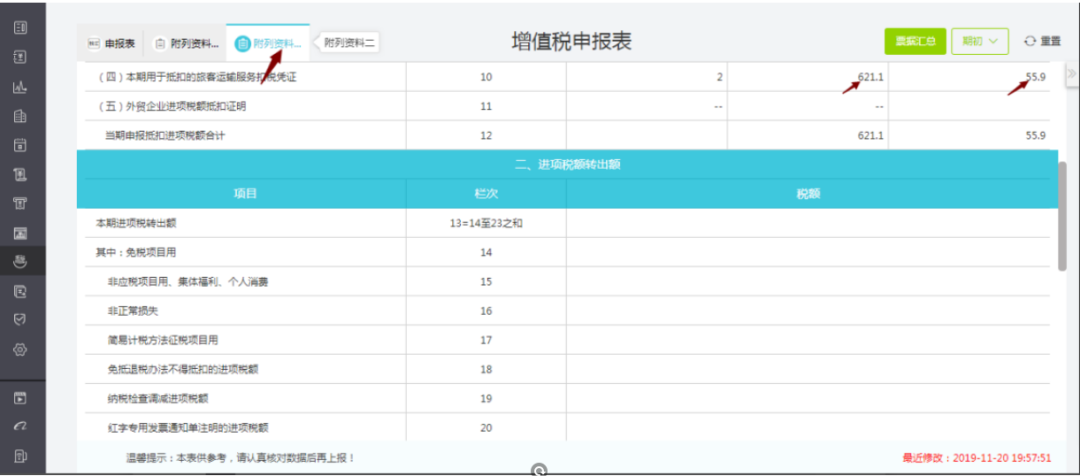Click the shield checkmark icon in sidebar
The height and width of the screenshot is (476, 1080).
pyautogui.click(x=20, y=320)
